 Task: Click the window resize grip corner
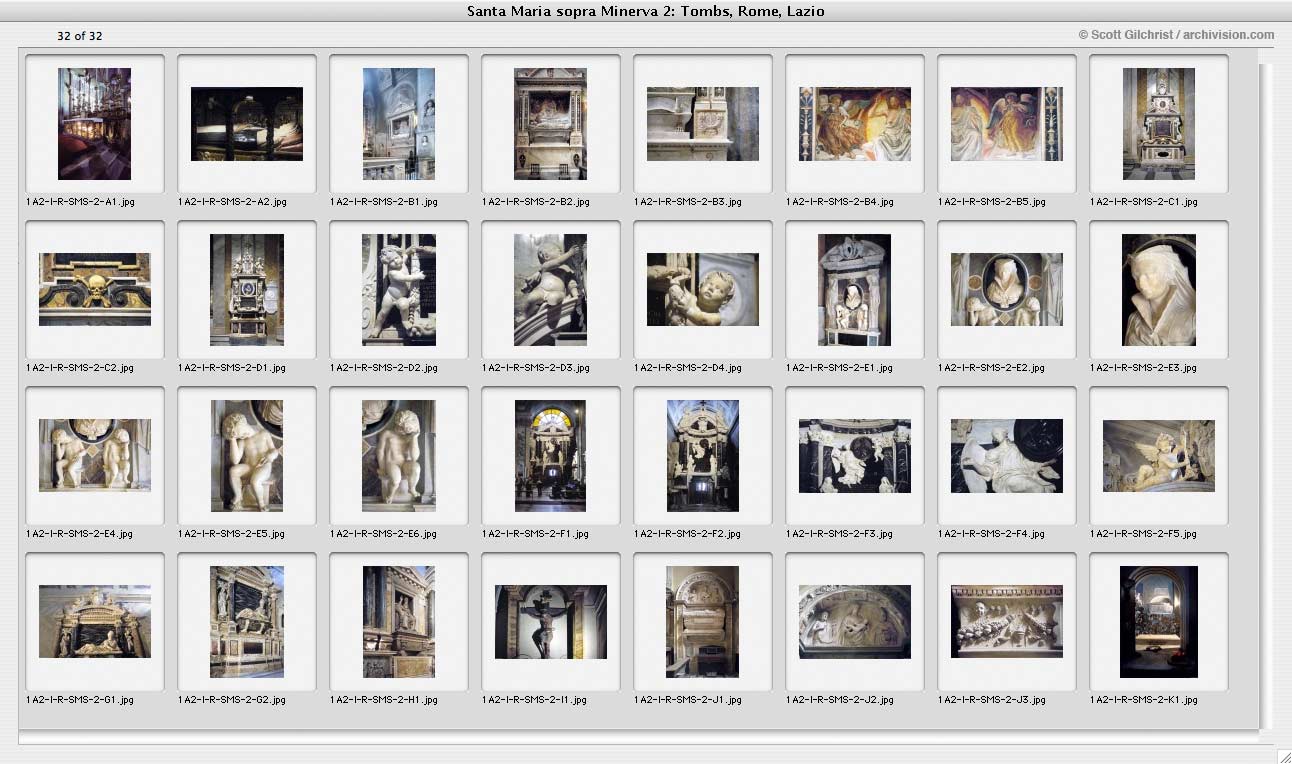click(1284, 756)
